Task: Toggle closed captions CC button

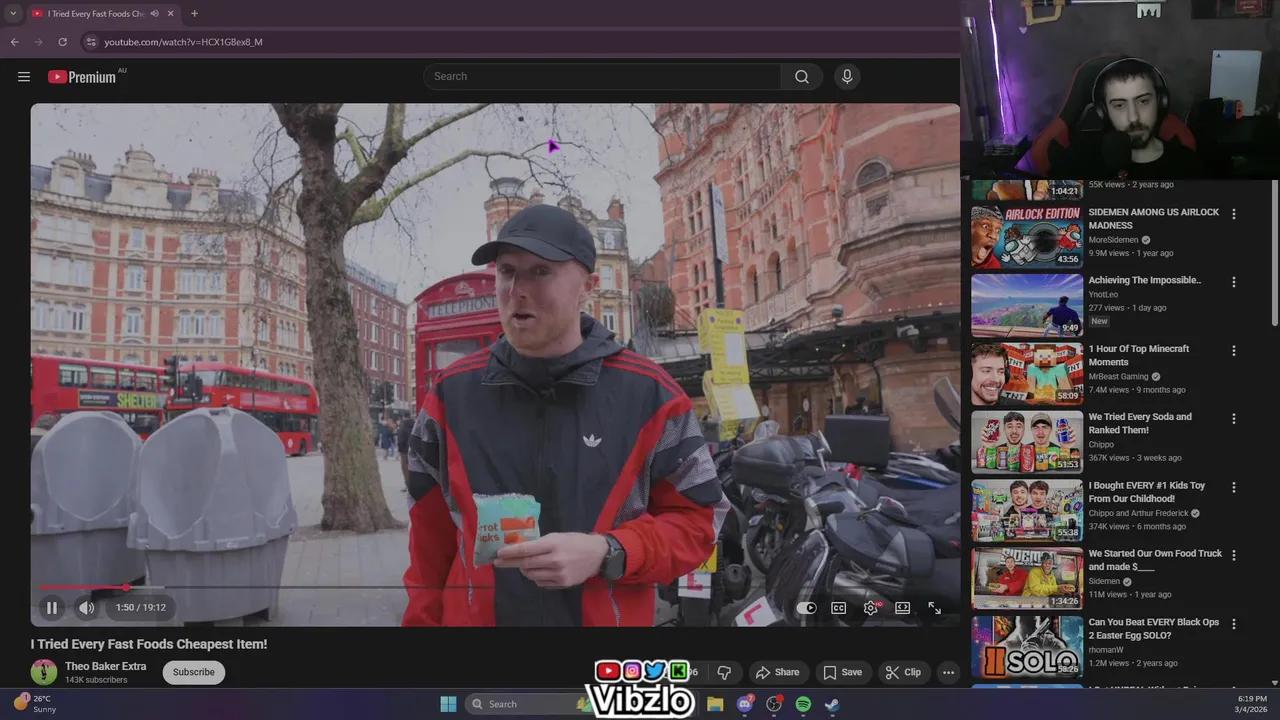Action: point(839,608)
